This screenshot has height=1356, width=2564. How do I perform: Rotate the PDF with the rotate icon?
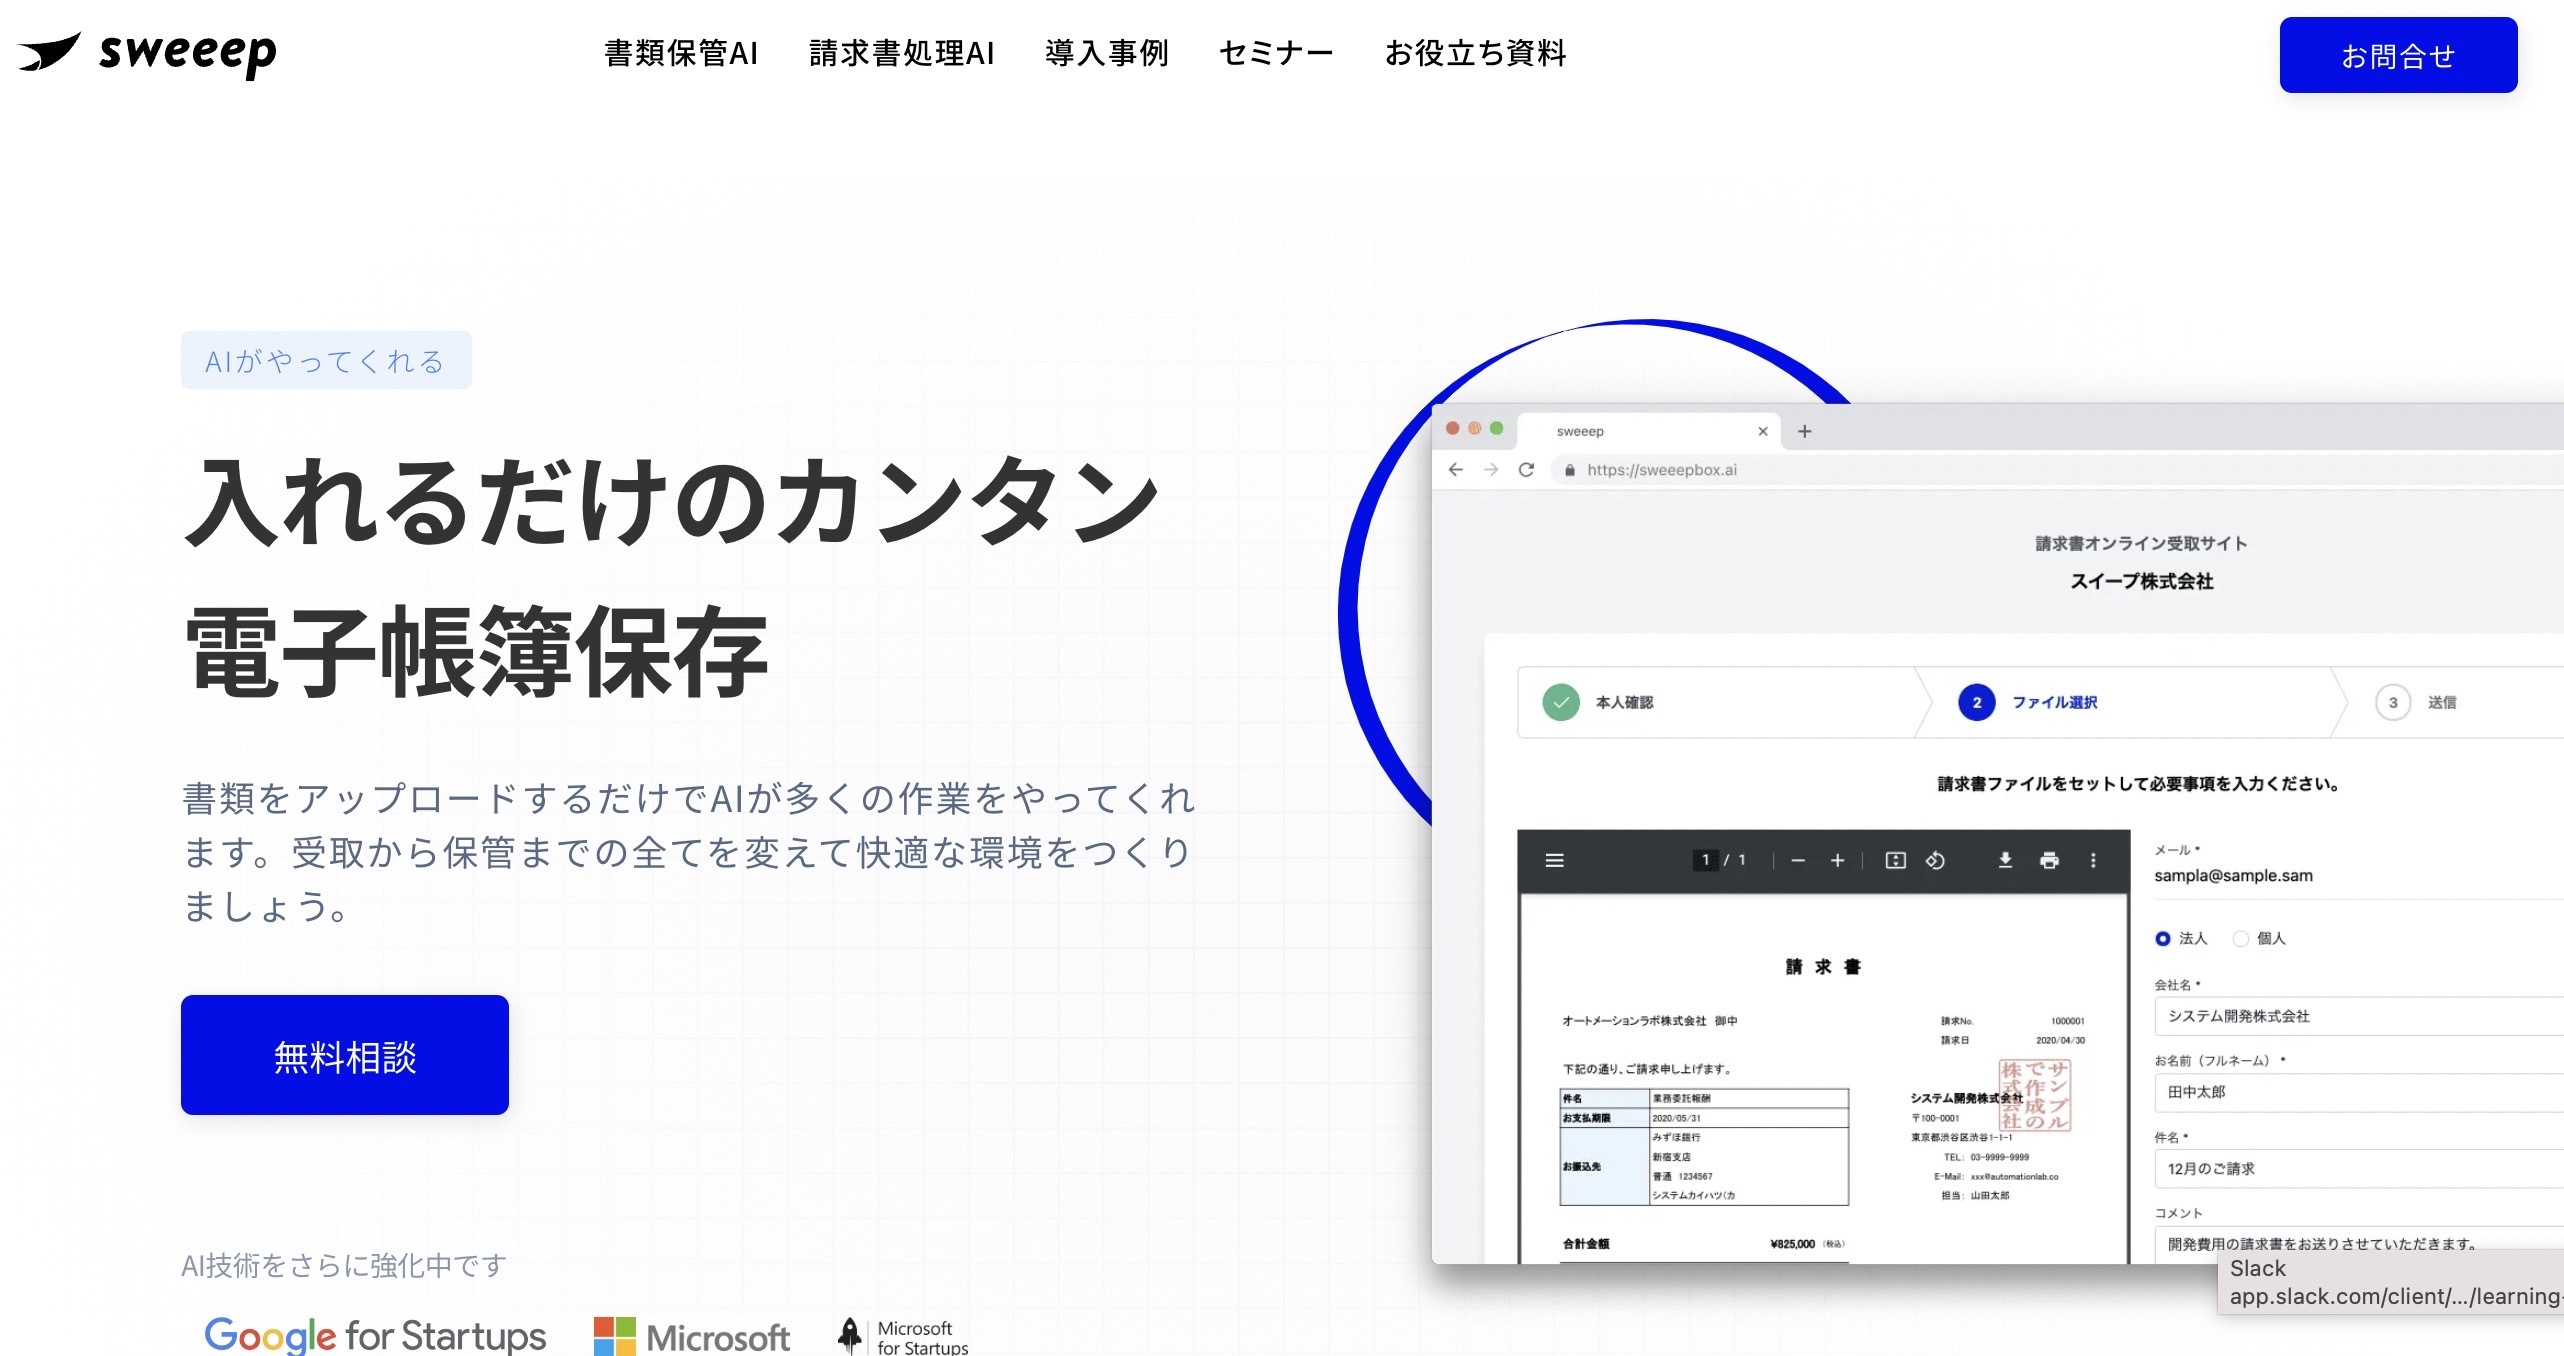point(1935,860)
